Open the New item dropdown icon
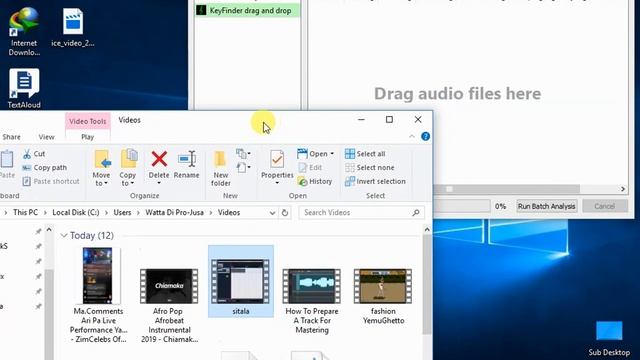Screen dimensions: 640x360 (243, 154)
